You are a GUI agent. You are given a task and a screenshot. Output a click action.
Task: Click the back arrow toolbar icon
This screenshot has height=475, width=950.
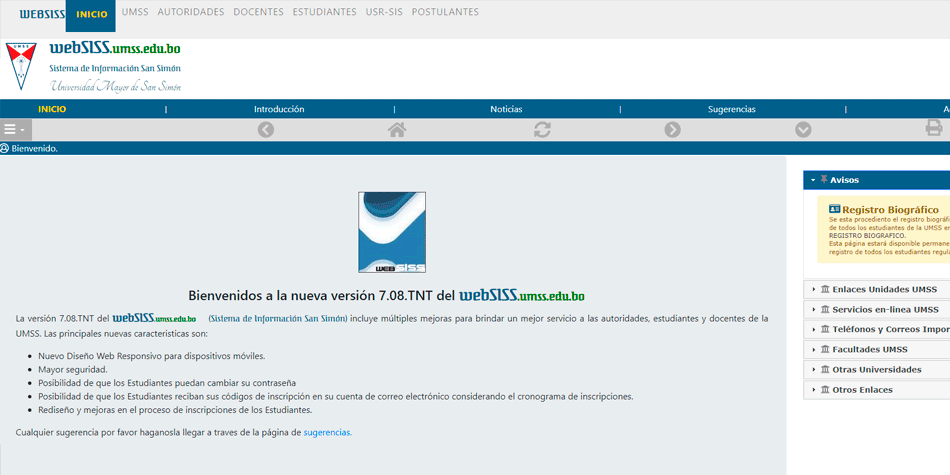coord(266,130)
